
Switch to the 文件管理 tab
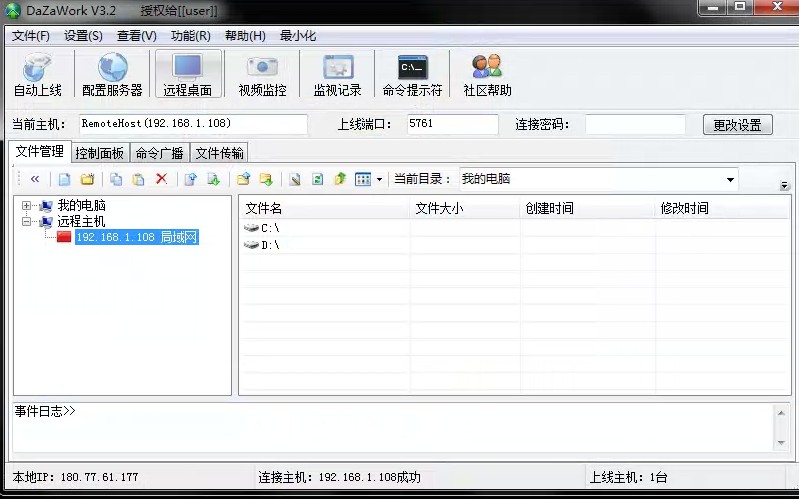click(40, 151)
